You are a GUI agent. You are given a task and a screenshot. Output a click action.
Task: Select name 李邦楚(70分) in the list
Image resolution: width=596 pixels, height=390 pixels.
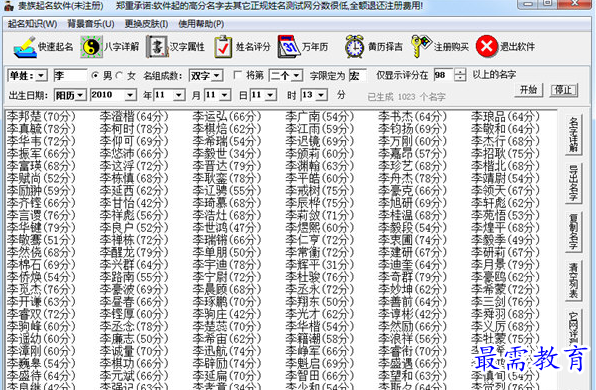[x=41, y=116]
